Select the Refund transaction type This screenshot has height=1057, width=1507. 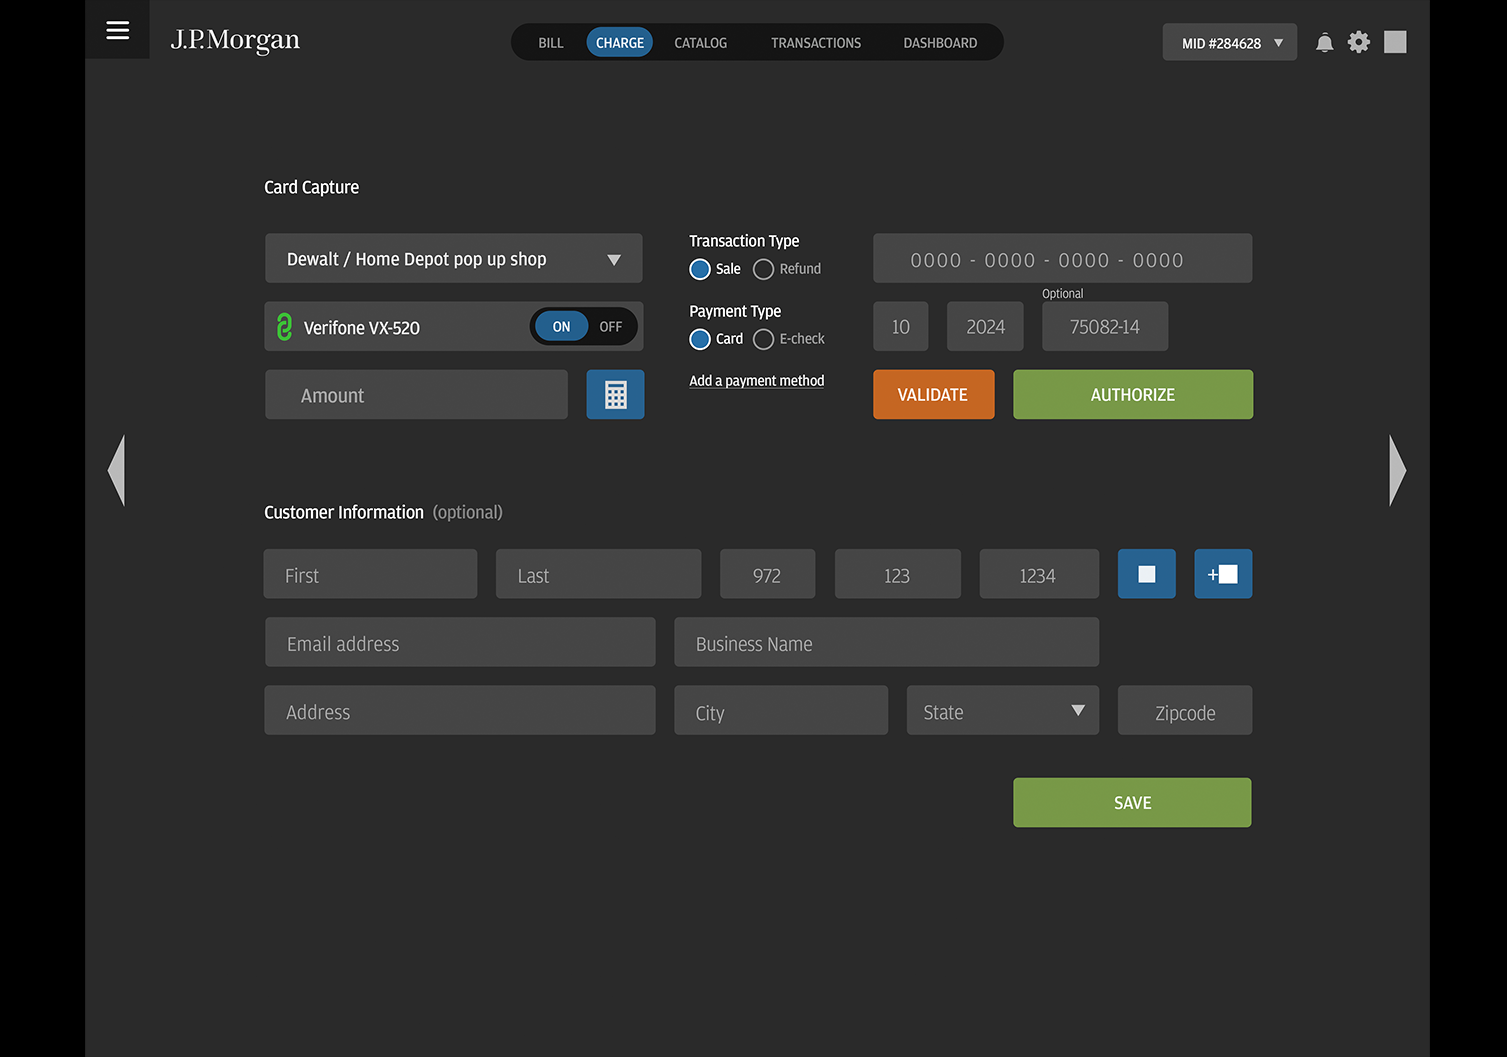click(763, 269)
